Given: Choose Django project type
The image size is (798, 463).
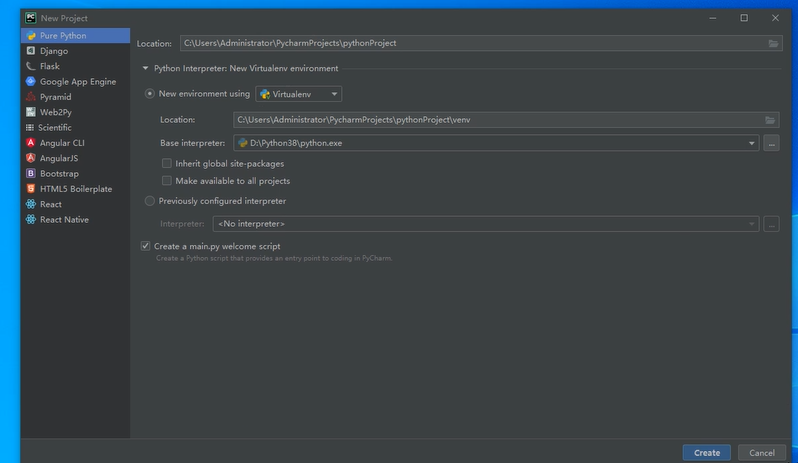Looking at the screenshot, I should tap(75, 51).
